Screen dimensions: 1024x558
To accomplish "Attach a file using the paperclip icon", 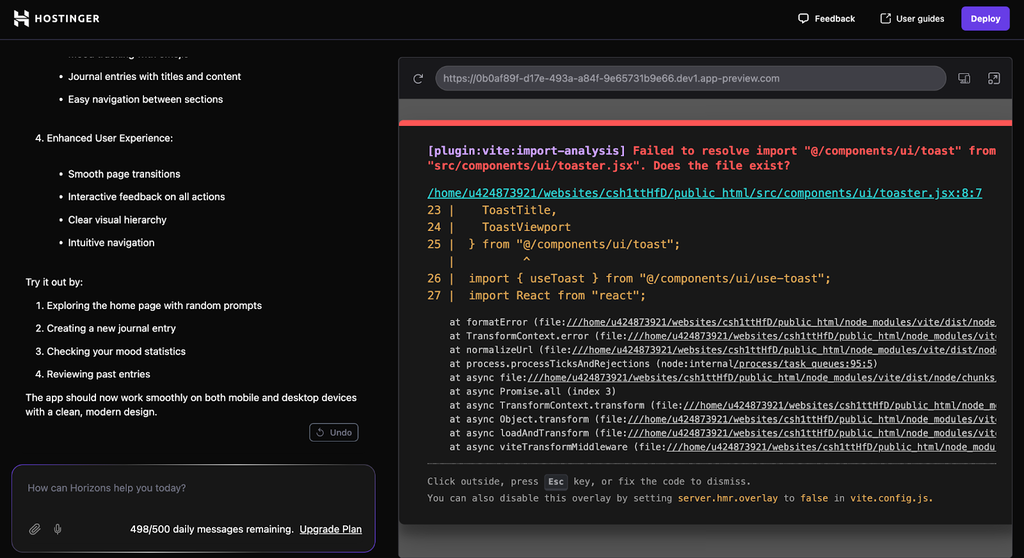I will click(x=35, y=529).
